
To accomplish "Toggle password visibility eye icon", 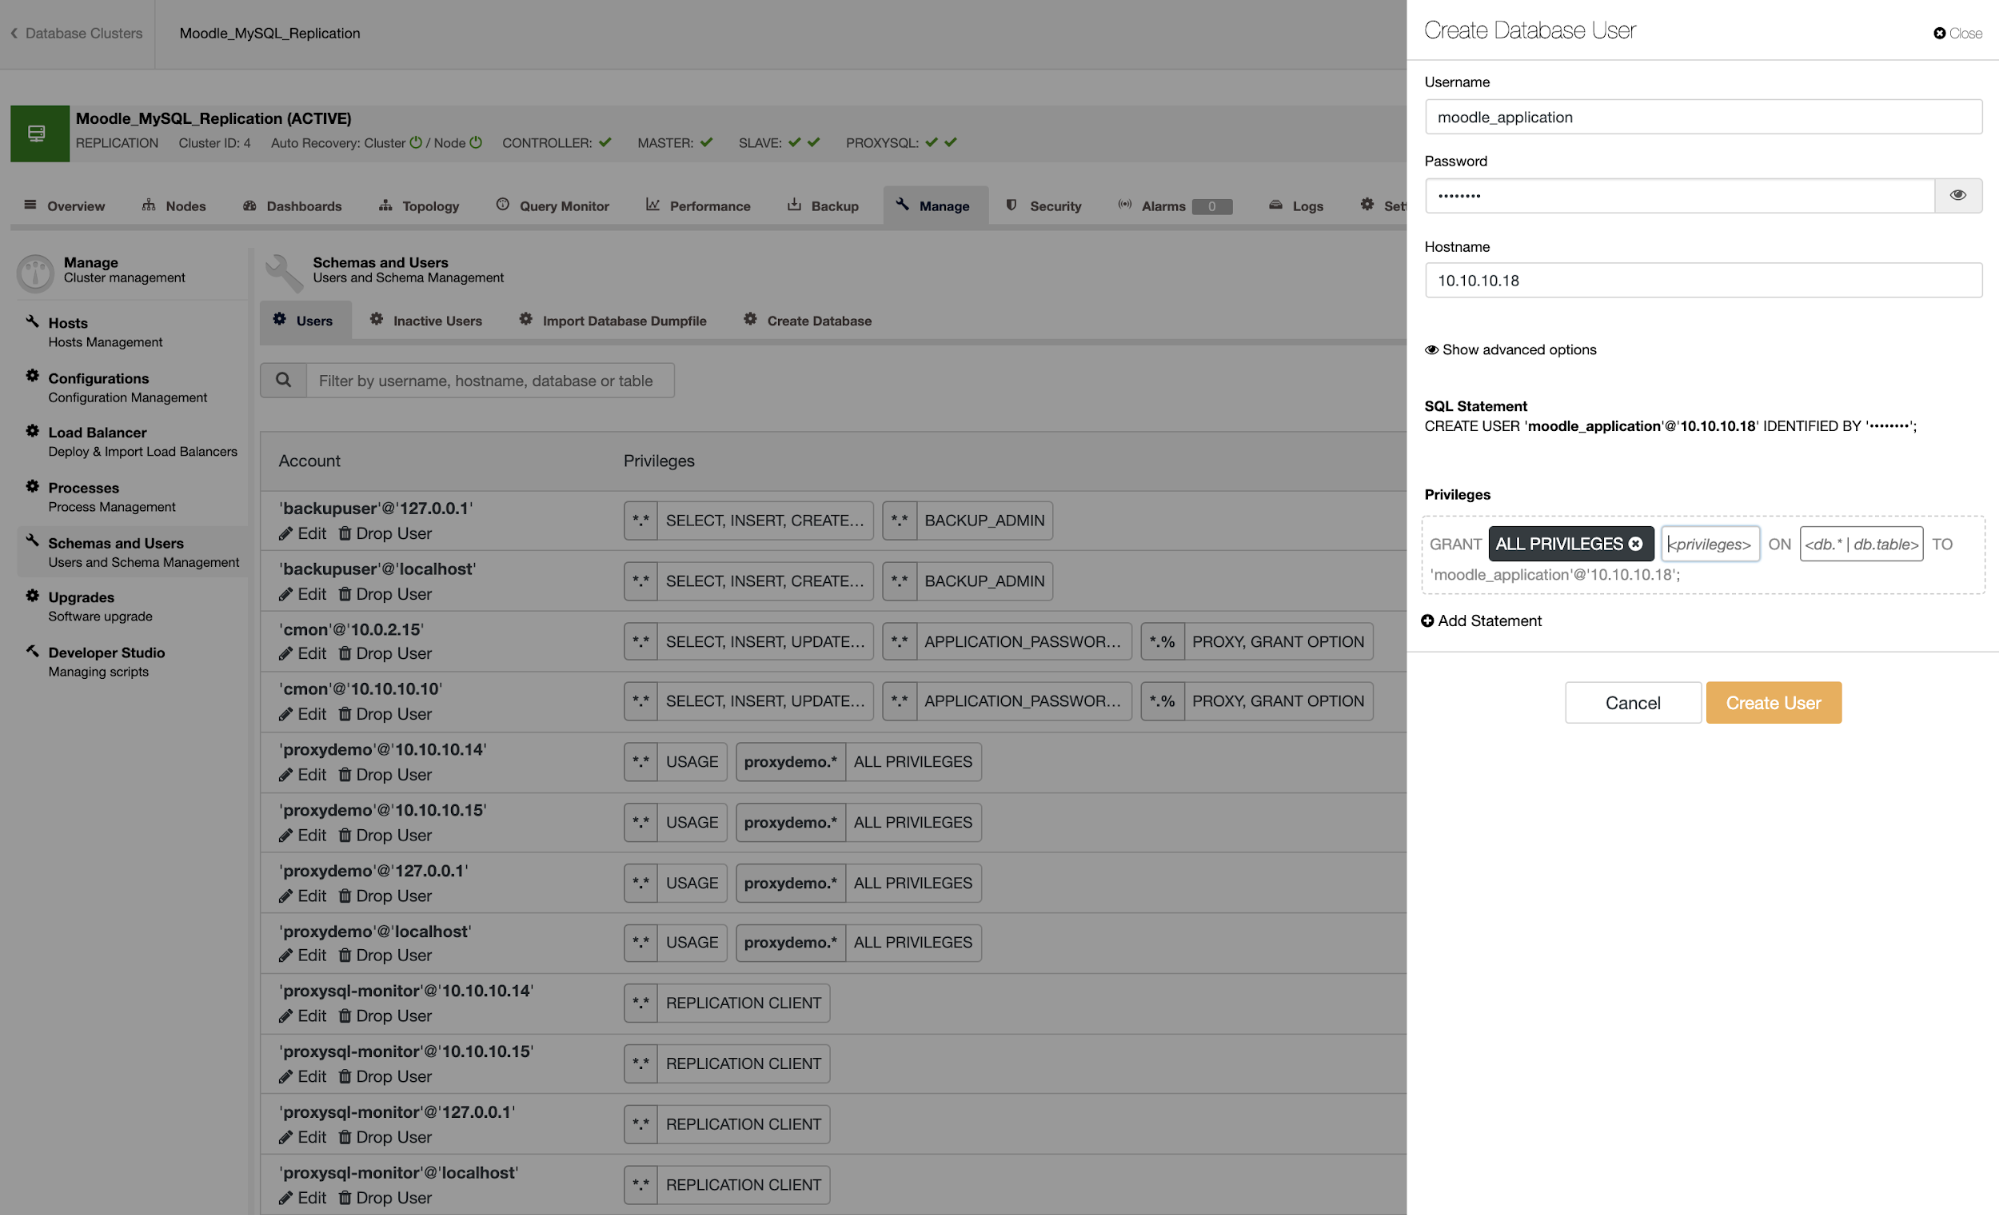I will 1957,195.
